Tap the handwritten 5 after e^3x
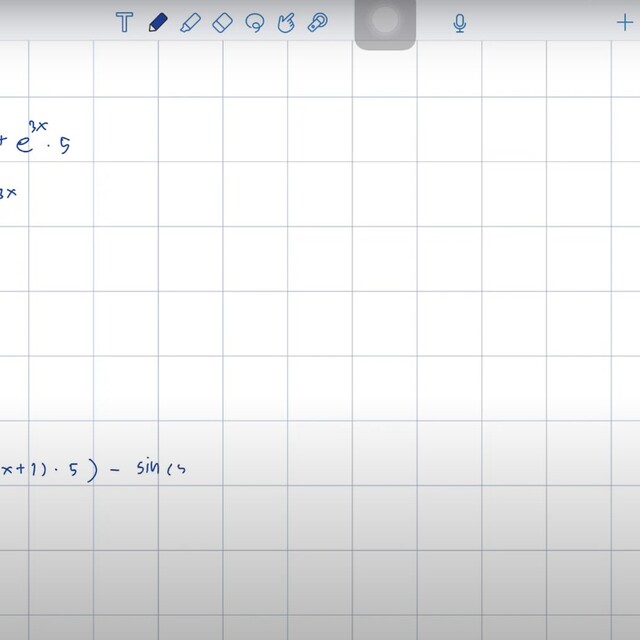Viewport: 640px width, 640px height. (x=65, y=146)
